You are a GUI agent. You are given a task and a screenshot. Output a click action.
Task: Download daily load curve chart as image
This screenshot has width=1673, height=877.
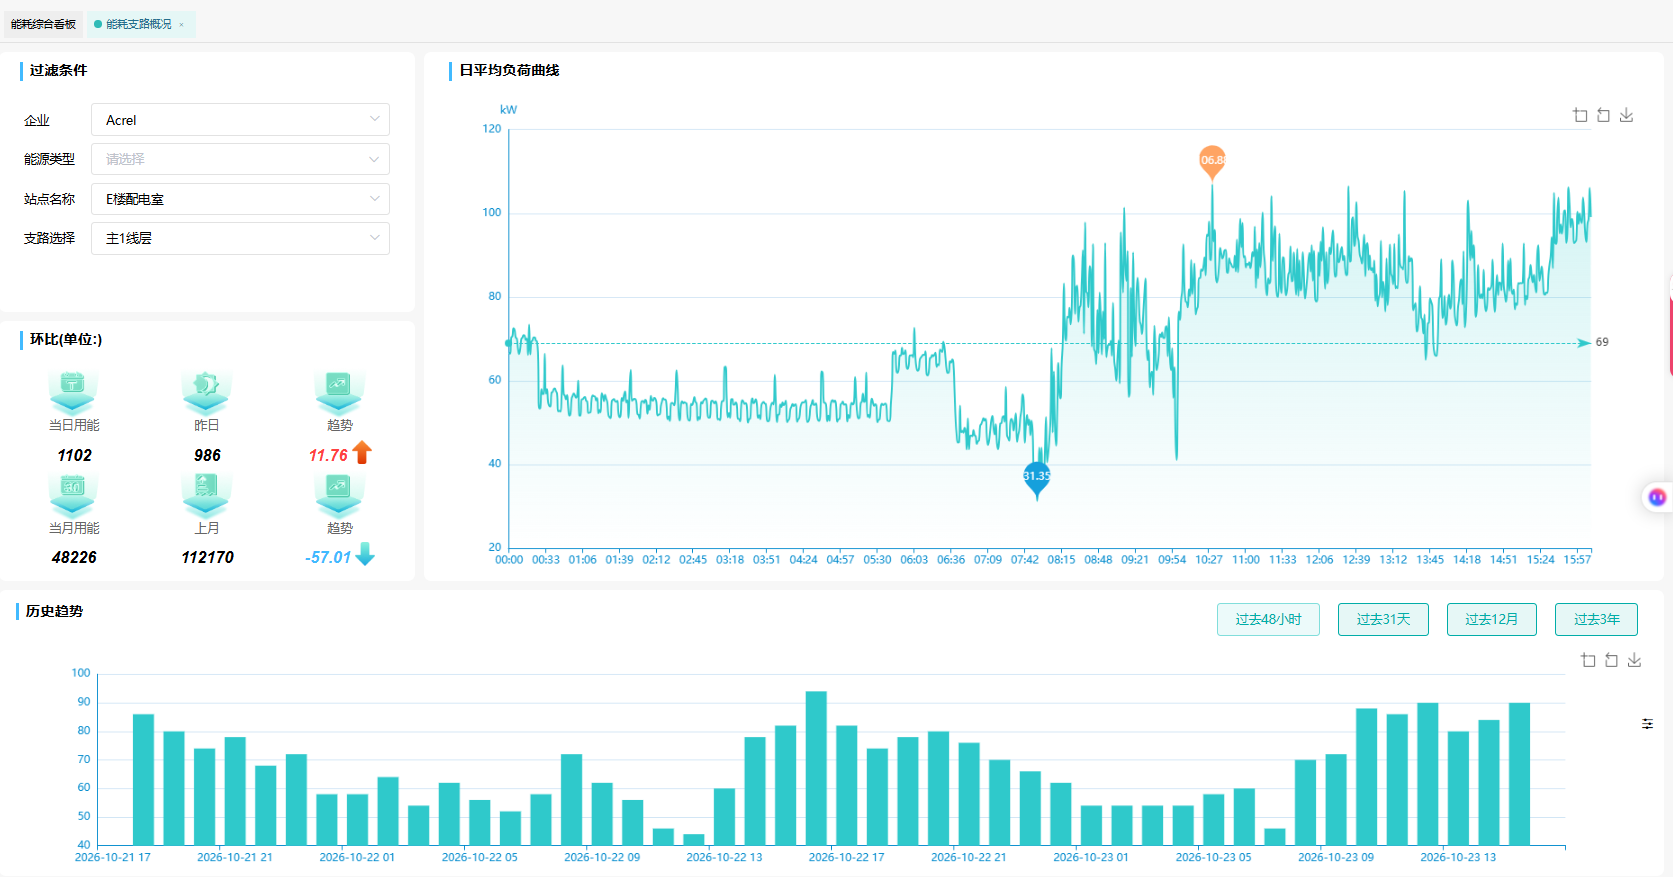coord(1627,115)
